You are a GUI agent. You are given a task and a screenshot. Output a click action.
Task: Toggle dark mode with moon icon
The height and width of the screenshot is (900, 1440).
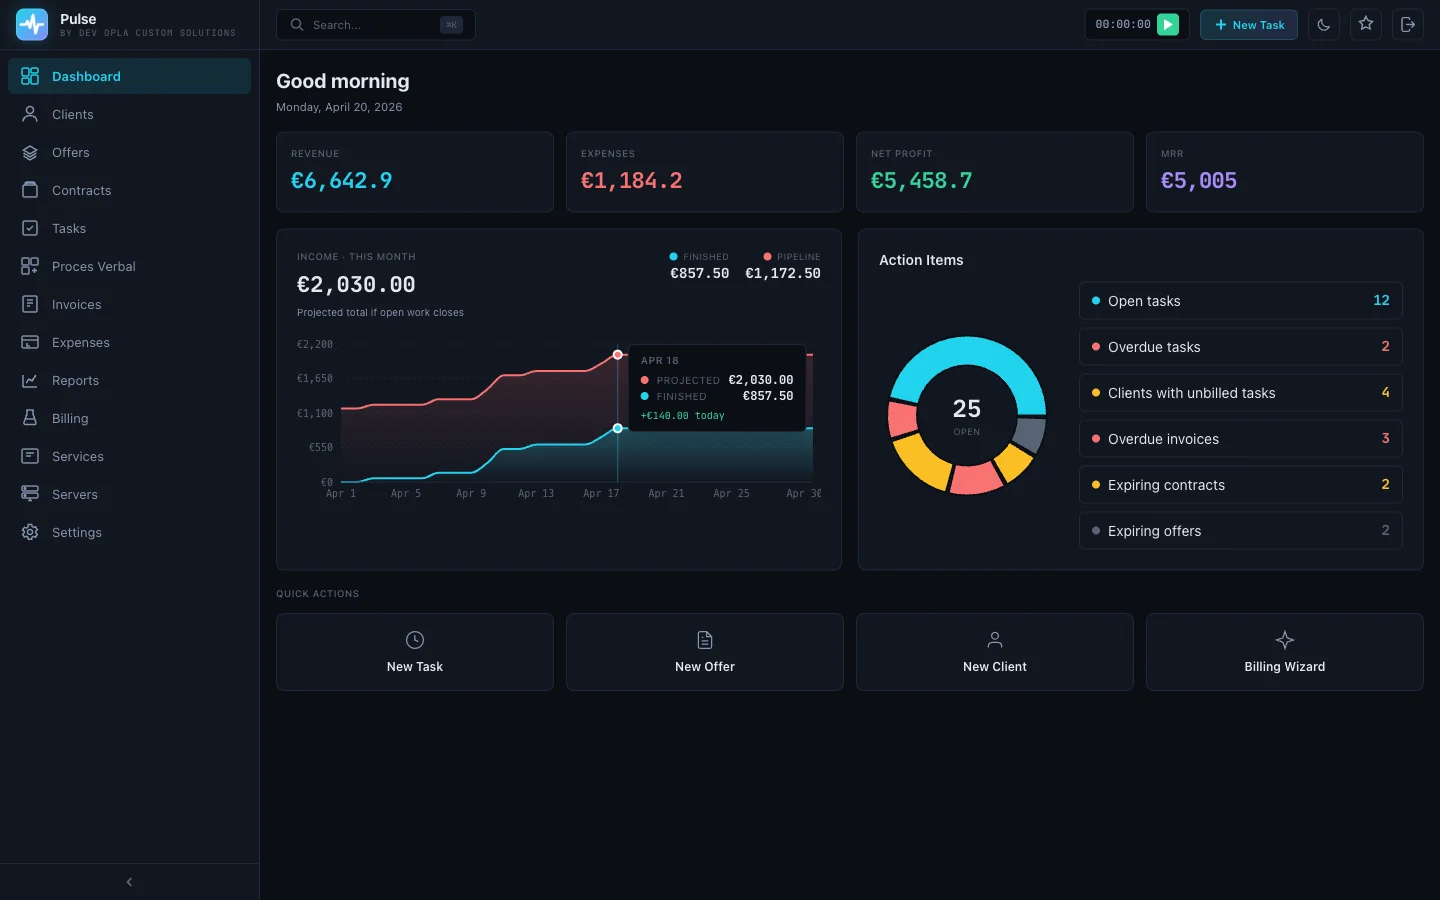pos(1324,25)
